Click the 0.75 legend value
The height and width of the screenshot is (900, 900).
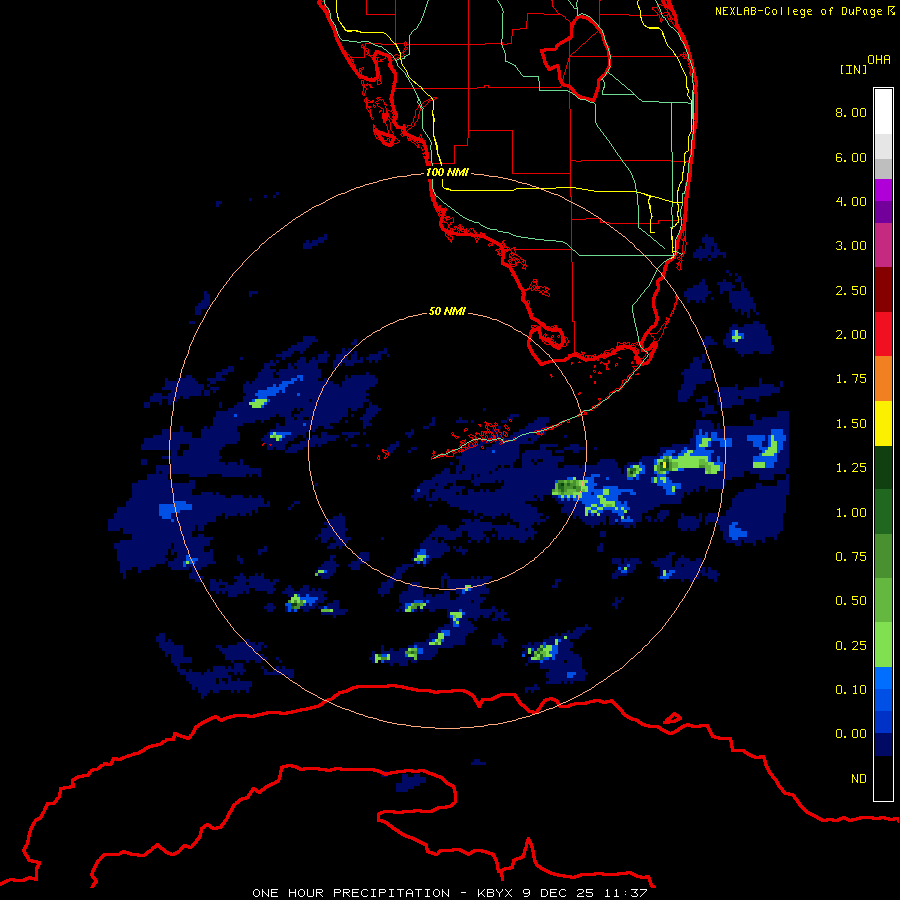point(851,557)
